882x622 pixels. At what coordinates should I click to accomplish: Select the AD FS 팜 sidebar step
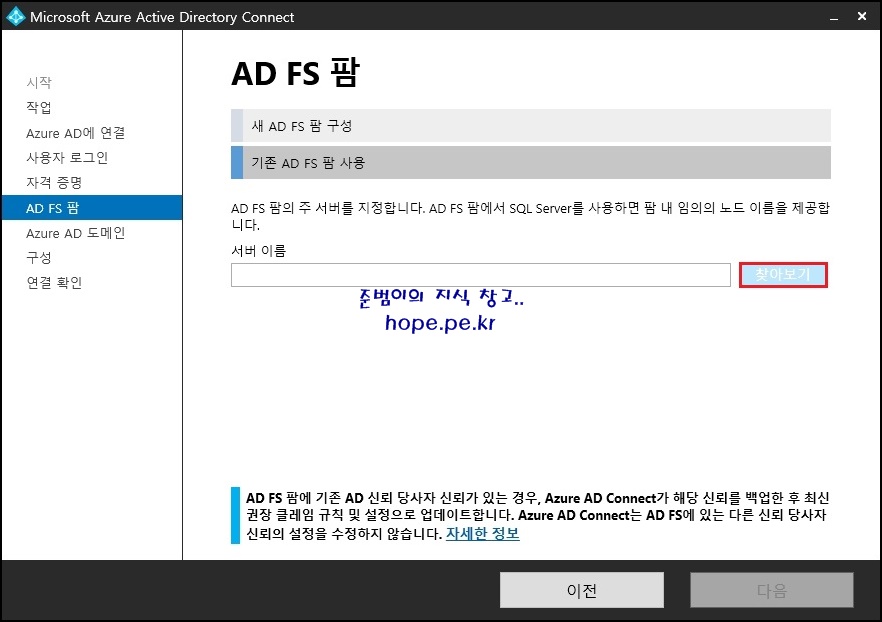click(x=92, y=208)
